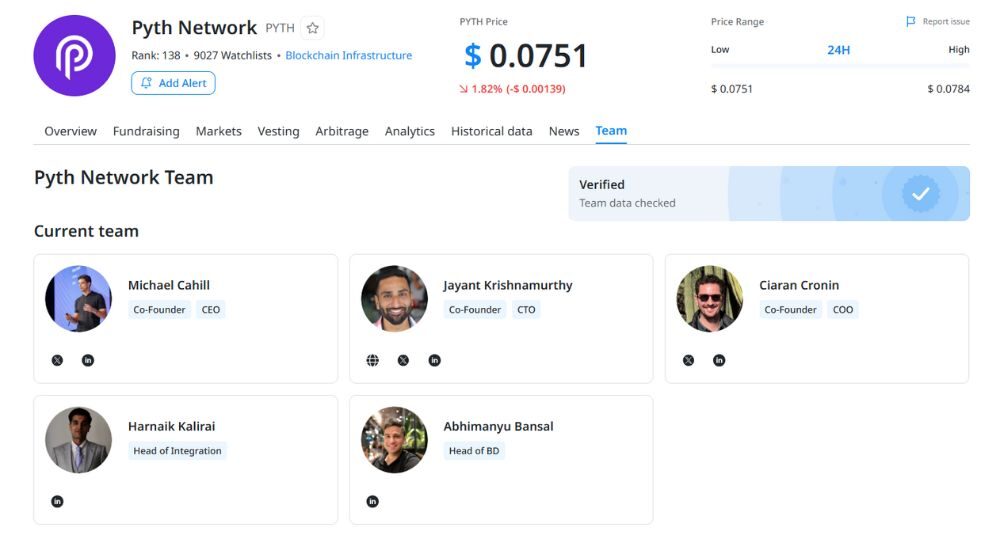Click the COO tag on Ciaran Cronin
This screenshot has width=1000, height=547.
coord(842,310)
